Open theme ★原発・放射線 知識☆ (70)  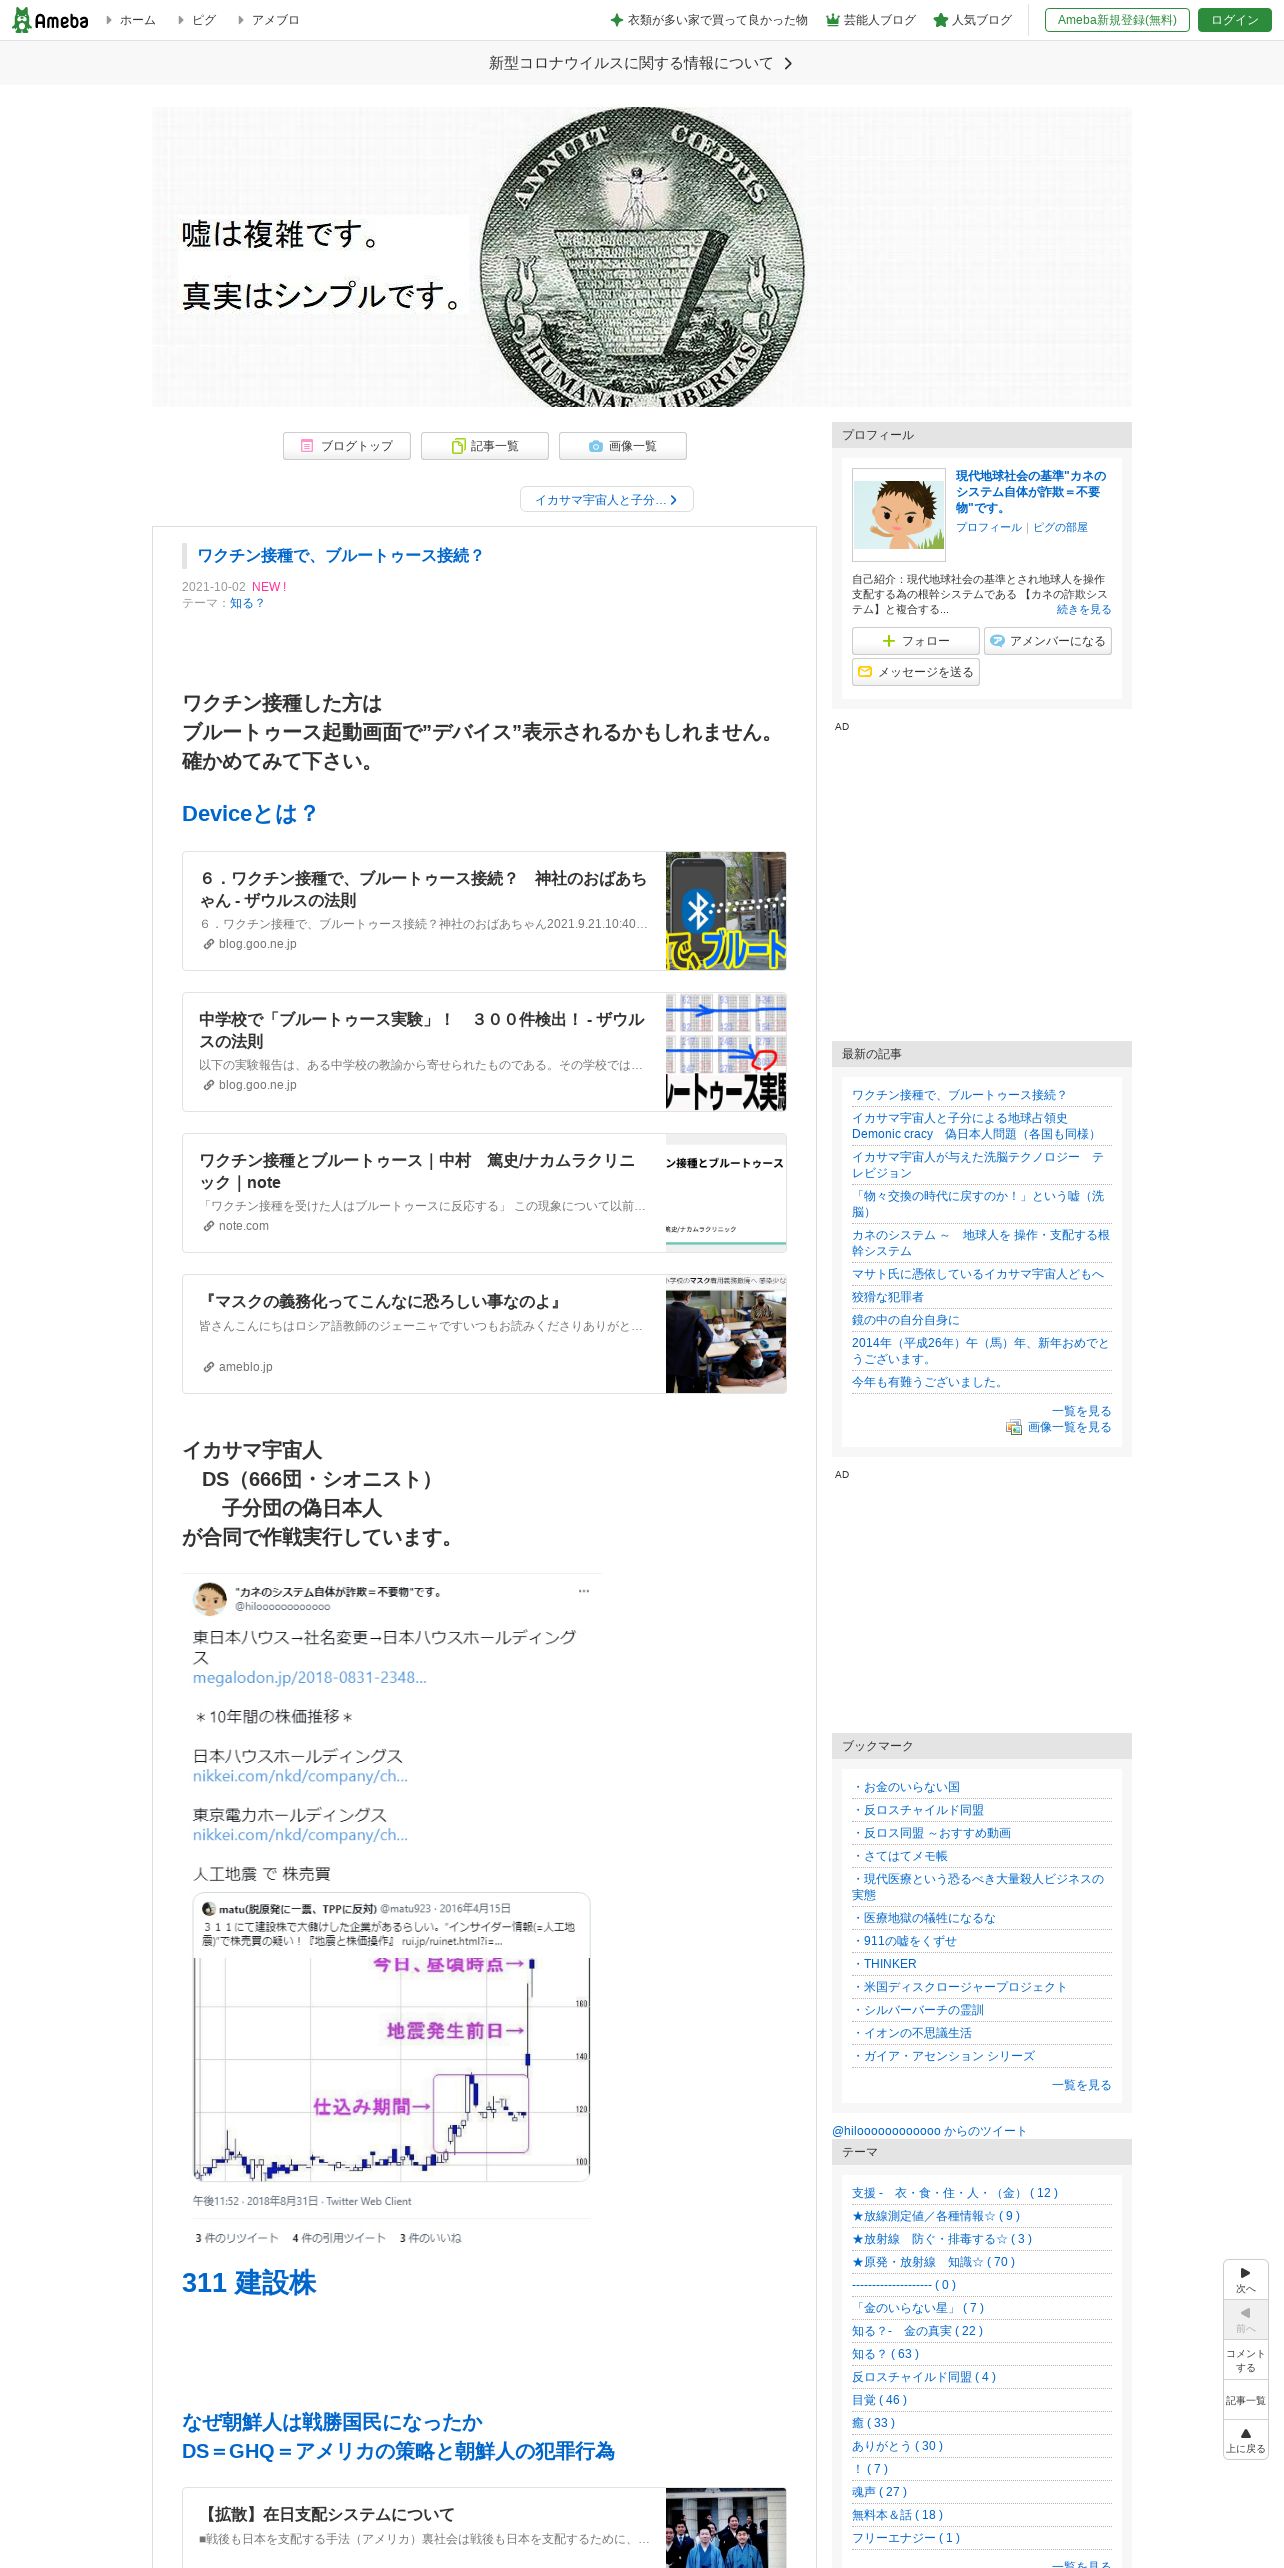point(934,2262)
